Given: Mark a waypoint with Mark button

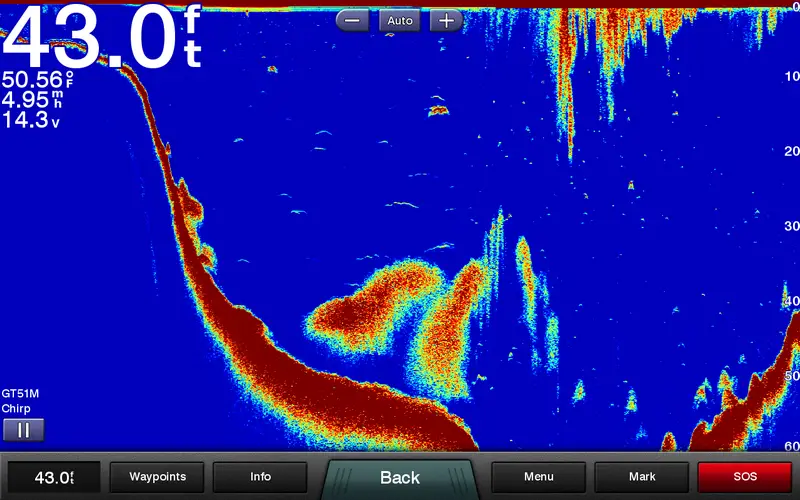Looking at the screenshot, I should (641, 477).
